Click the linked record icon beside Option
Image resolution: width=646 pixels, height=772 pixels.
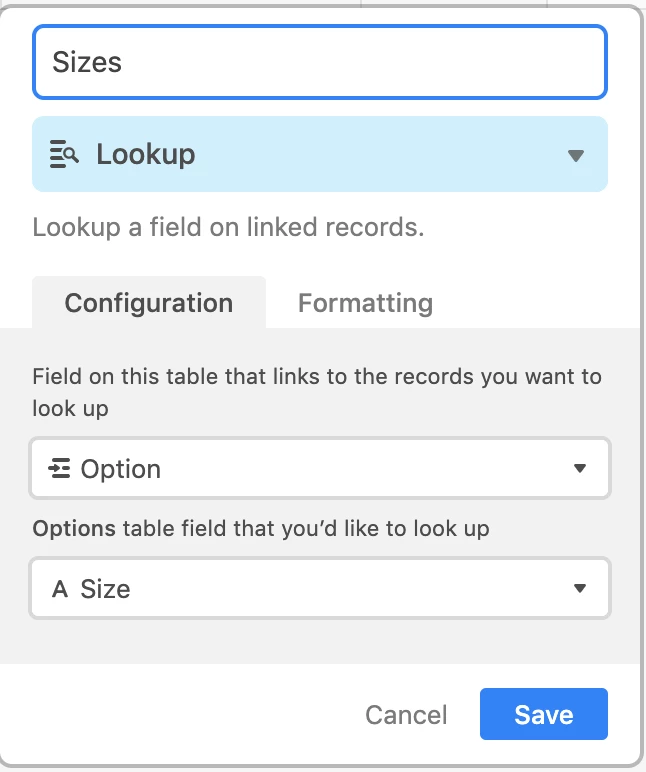[x=59, y=469]
